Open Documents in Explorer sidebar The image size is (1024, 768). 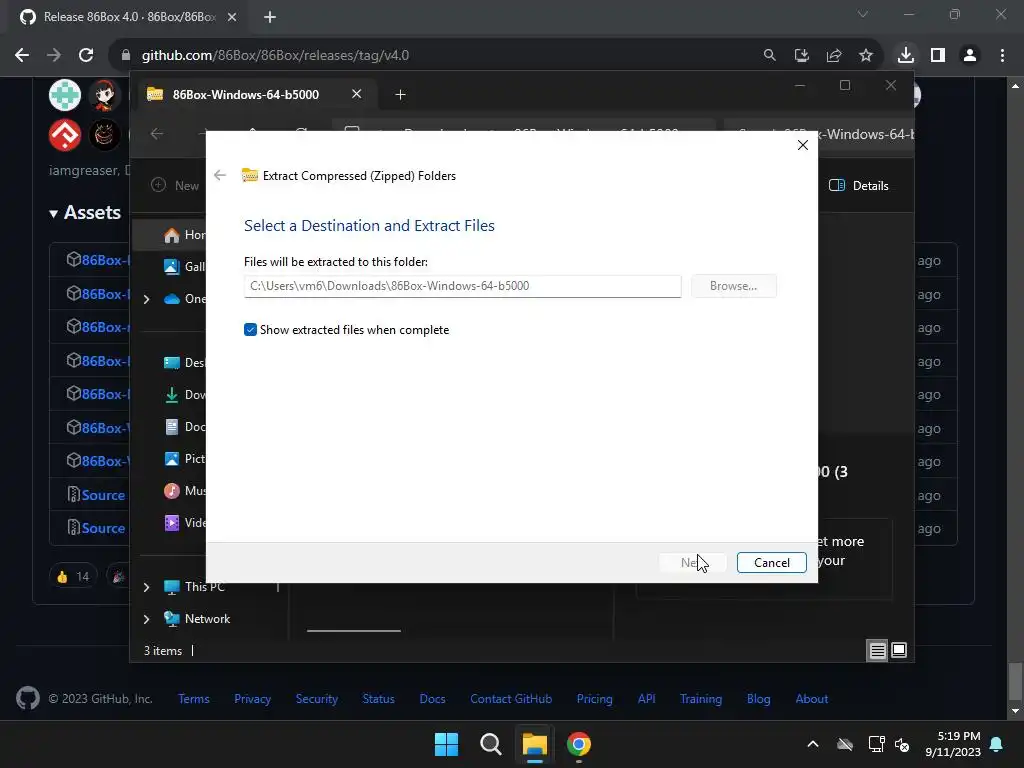coord(185,426)
